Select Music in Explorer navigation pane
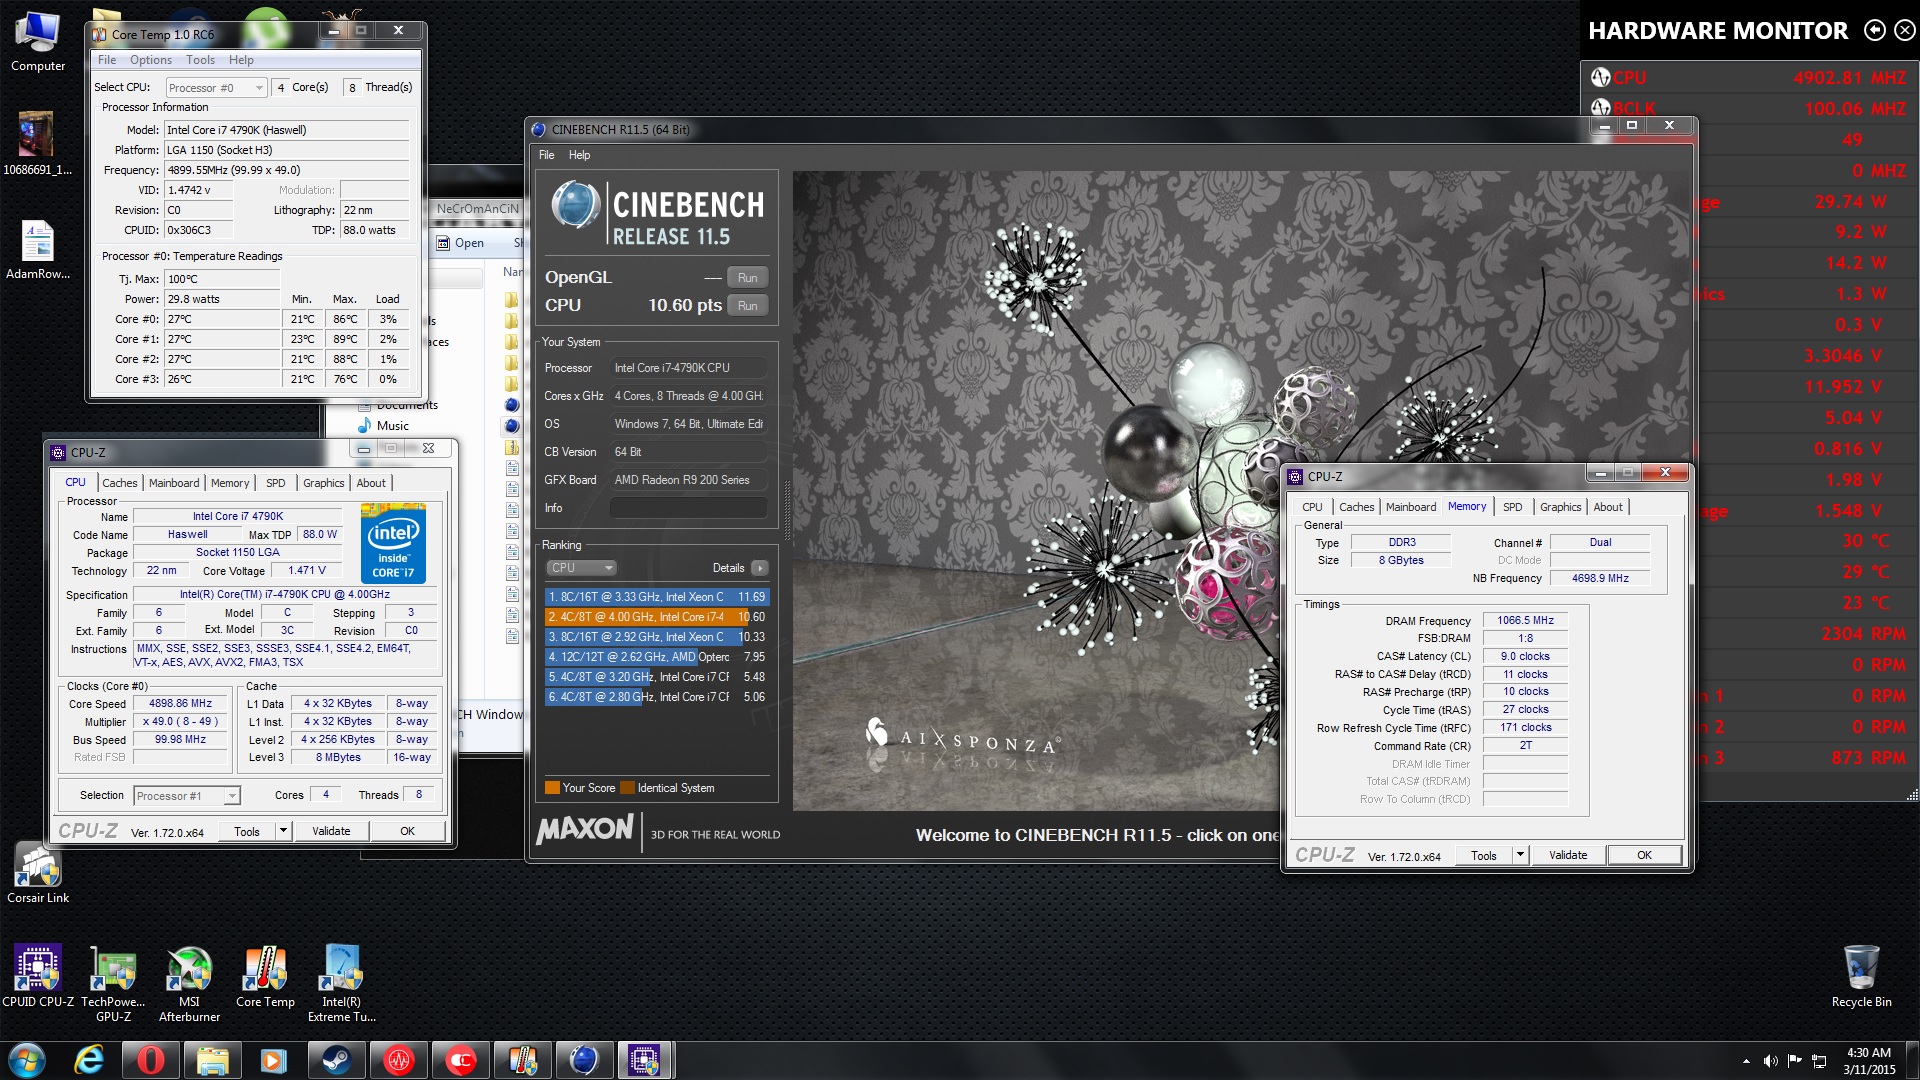Image resolution: width=1920 pixels, height=1080 pixels. pyautogui.click(x=384, y=426)
